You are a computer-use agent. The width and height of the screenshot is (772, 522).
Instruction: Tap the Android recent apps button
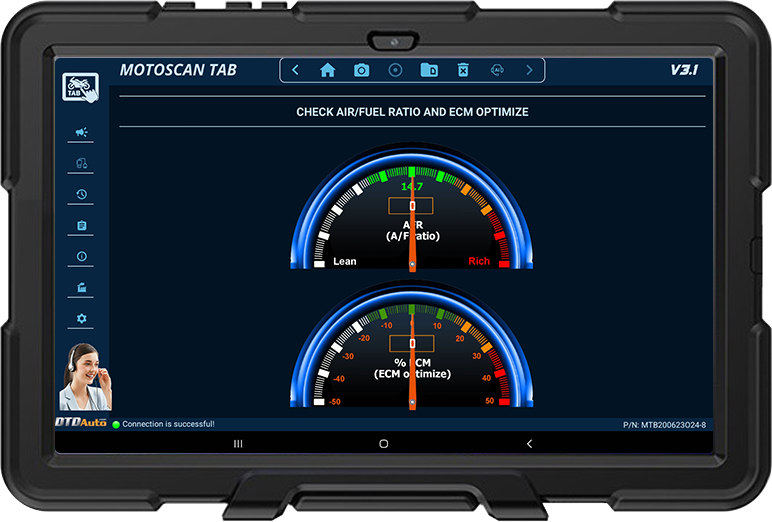point(238,443)
